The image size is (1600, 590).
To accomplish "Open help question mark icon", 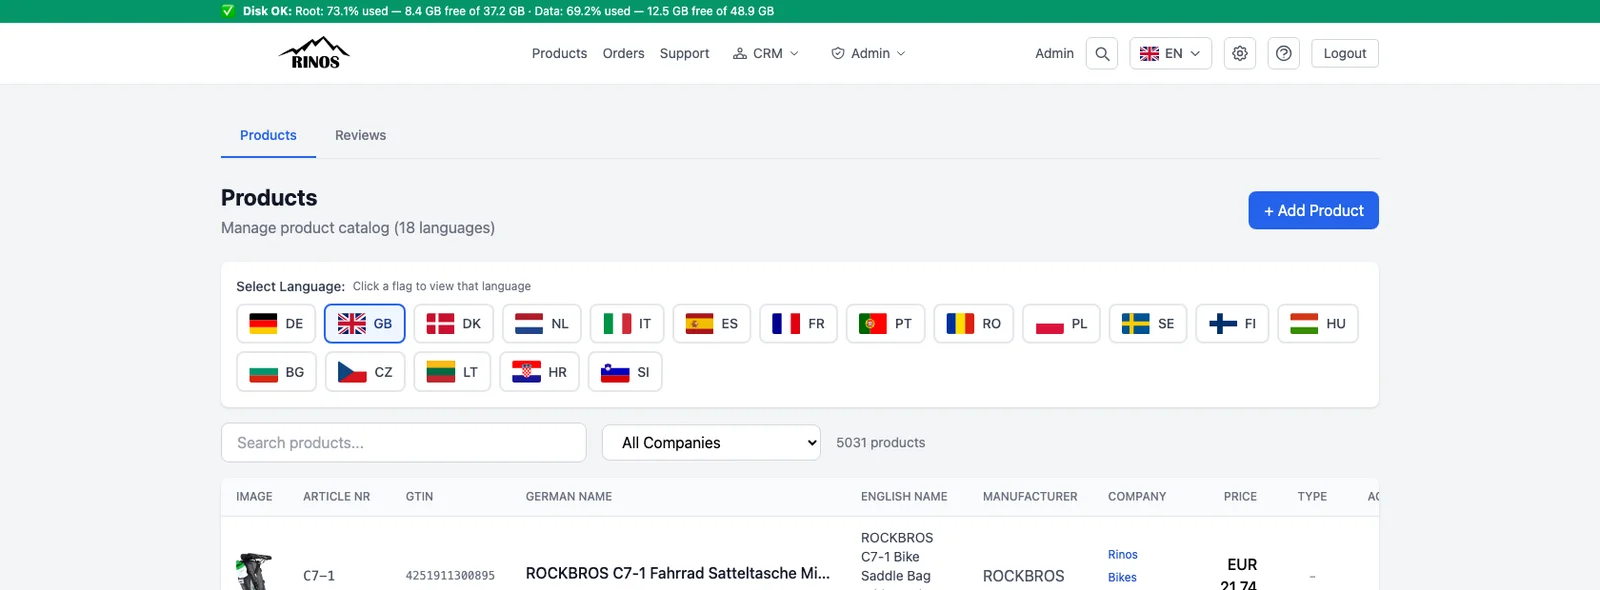I will tap(1284, 53).
